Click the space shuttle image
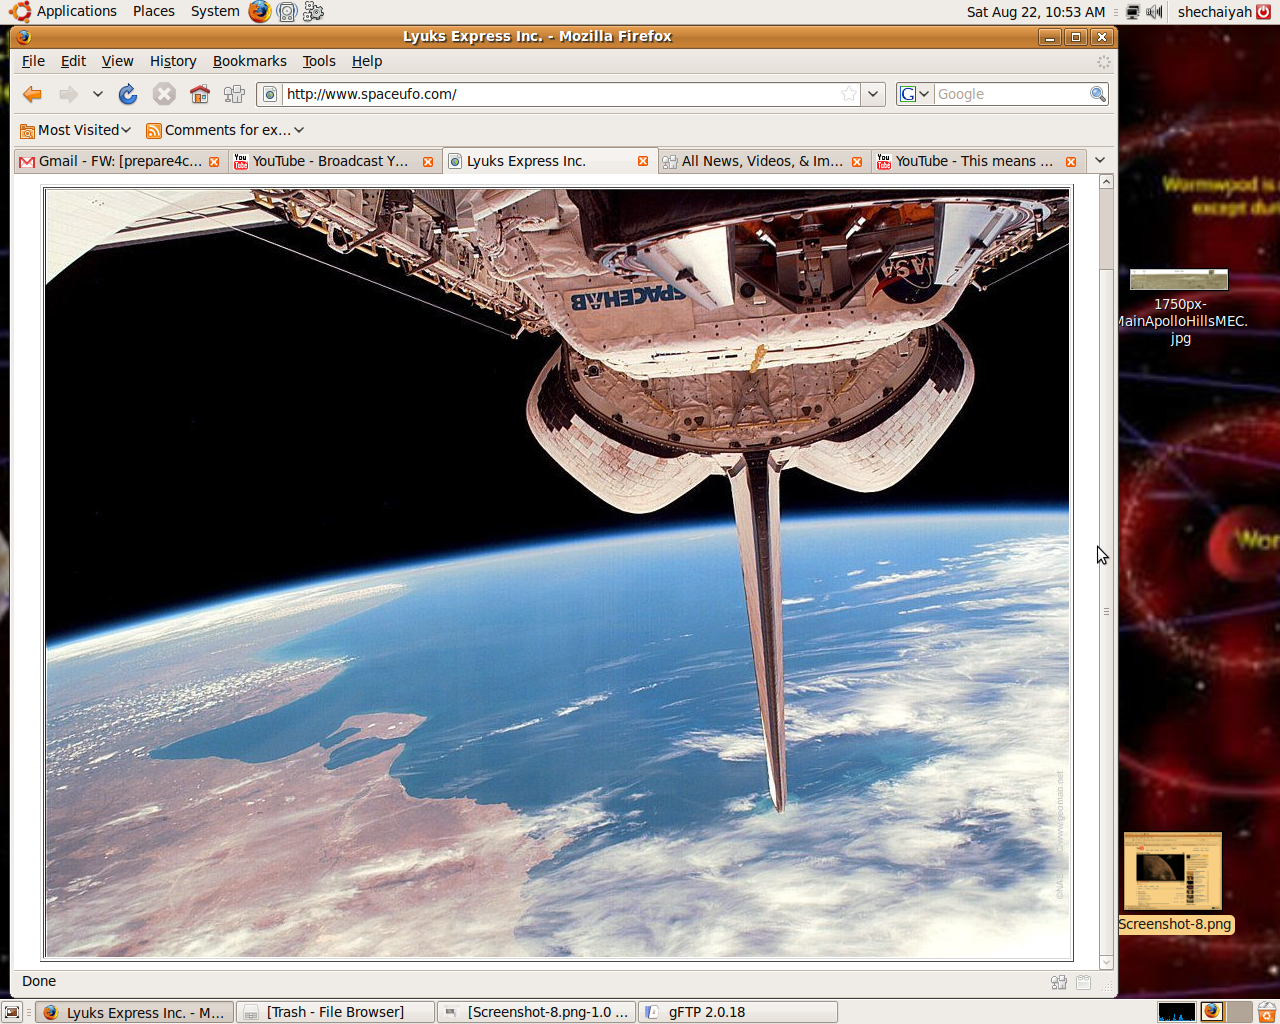Viewport: 1280px width, 1024px height. click(x=557, y=573)
